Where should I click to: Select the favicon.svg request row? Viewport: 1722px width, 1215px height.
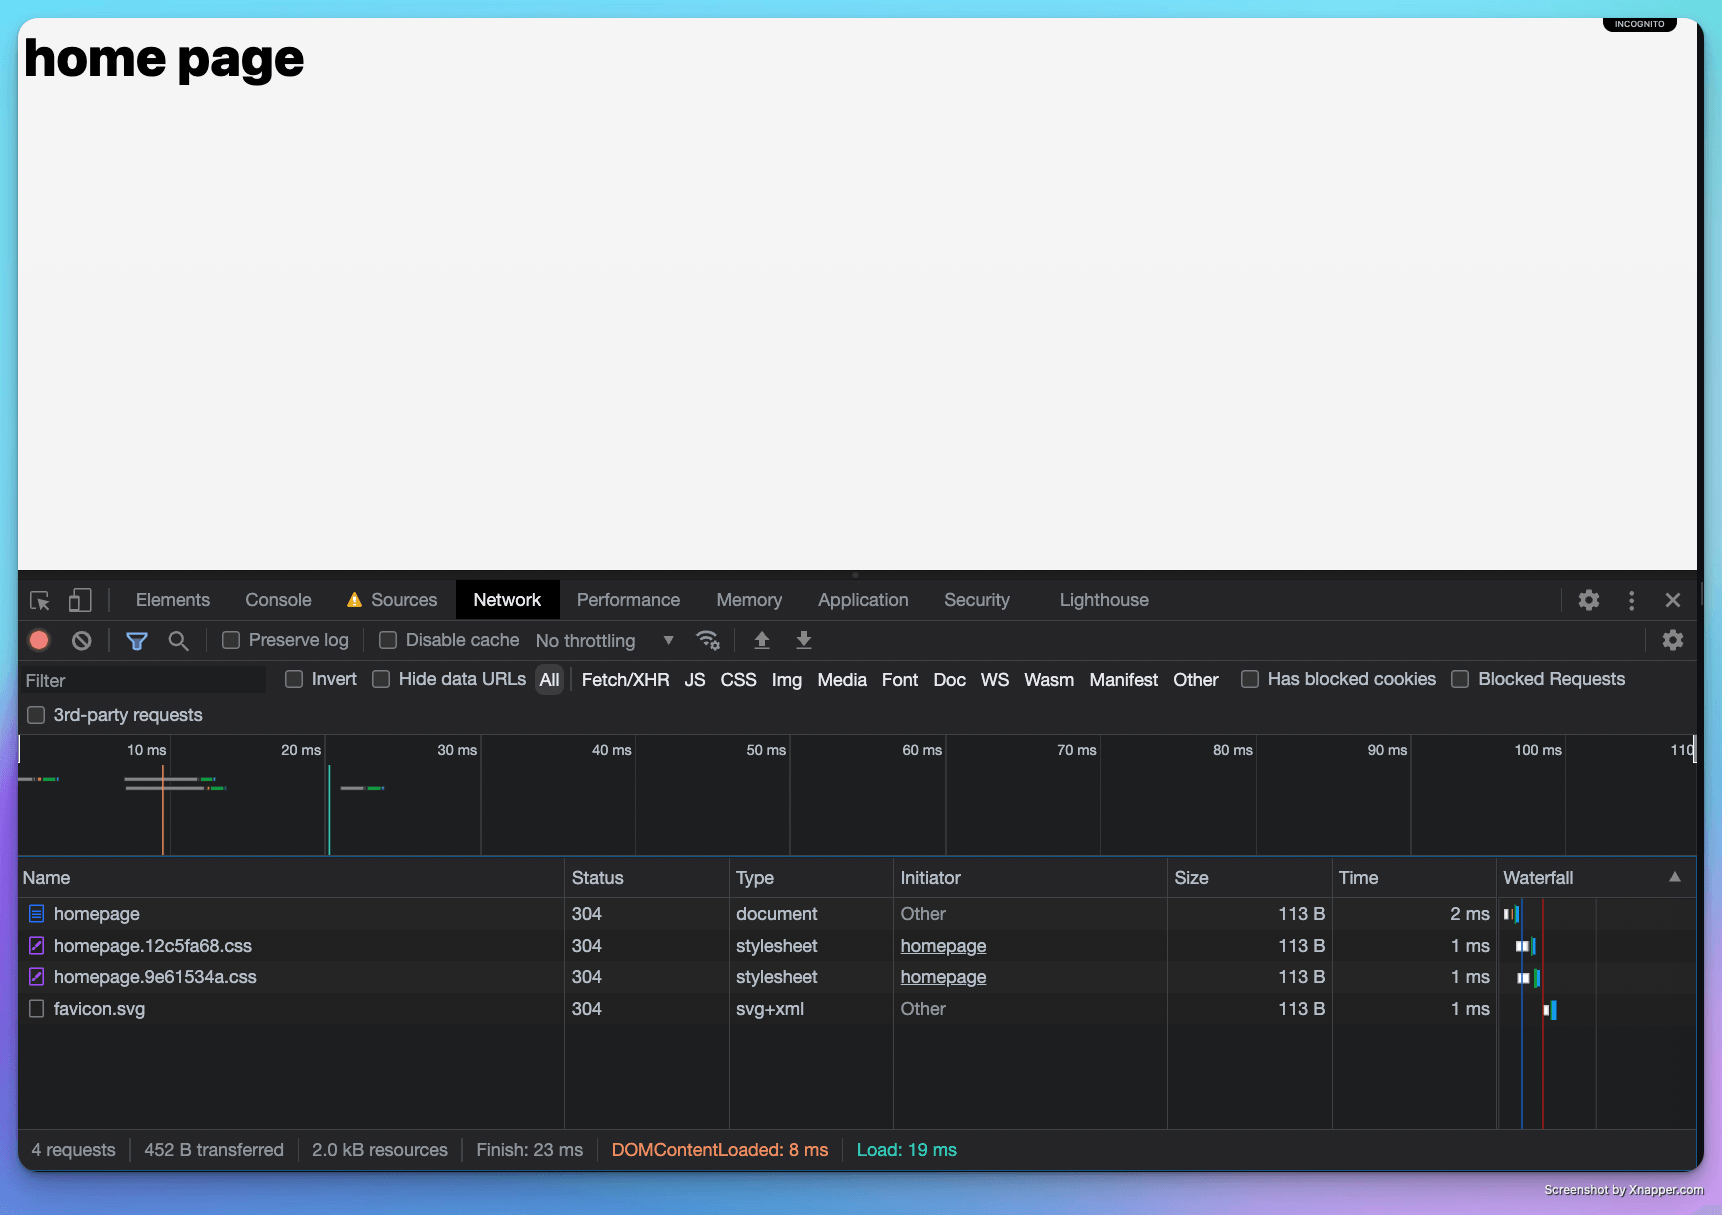(857, 1009)
